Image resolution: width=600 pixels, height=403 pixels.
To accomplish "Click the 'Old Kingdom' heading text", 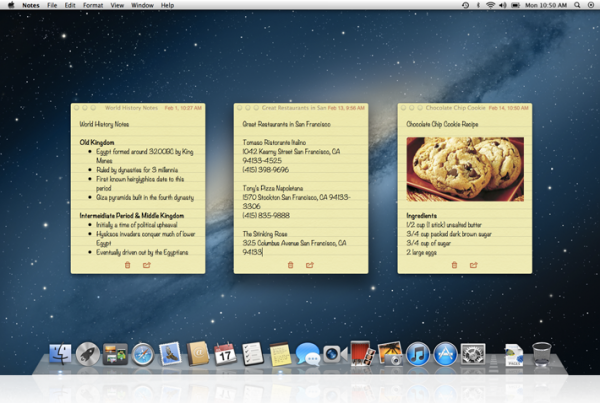I will pos(97,142).
